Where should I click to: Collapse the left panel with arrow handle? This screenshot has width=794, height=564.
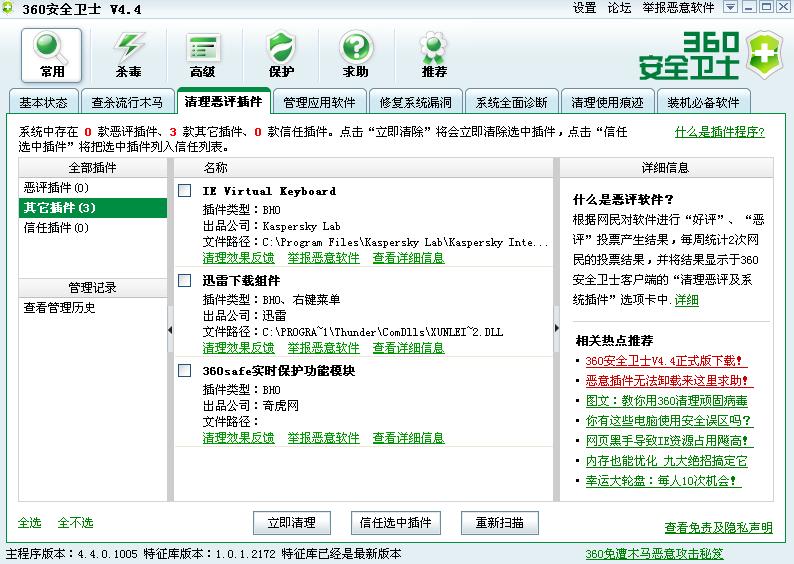pyautogui.click(x=170, y=330)
